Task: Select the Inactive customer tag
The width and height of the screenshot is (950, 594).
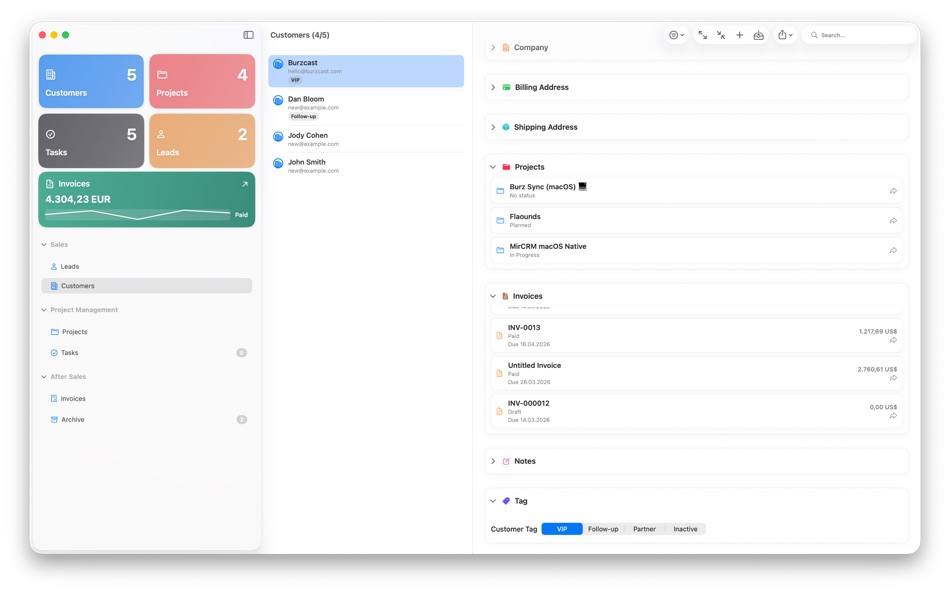Action: (685, 529)
